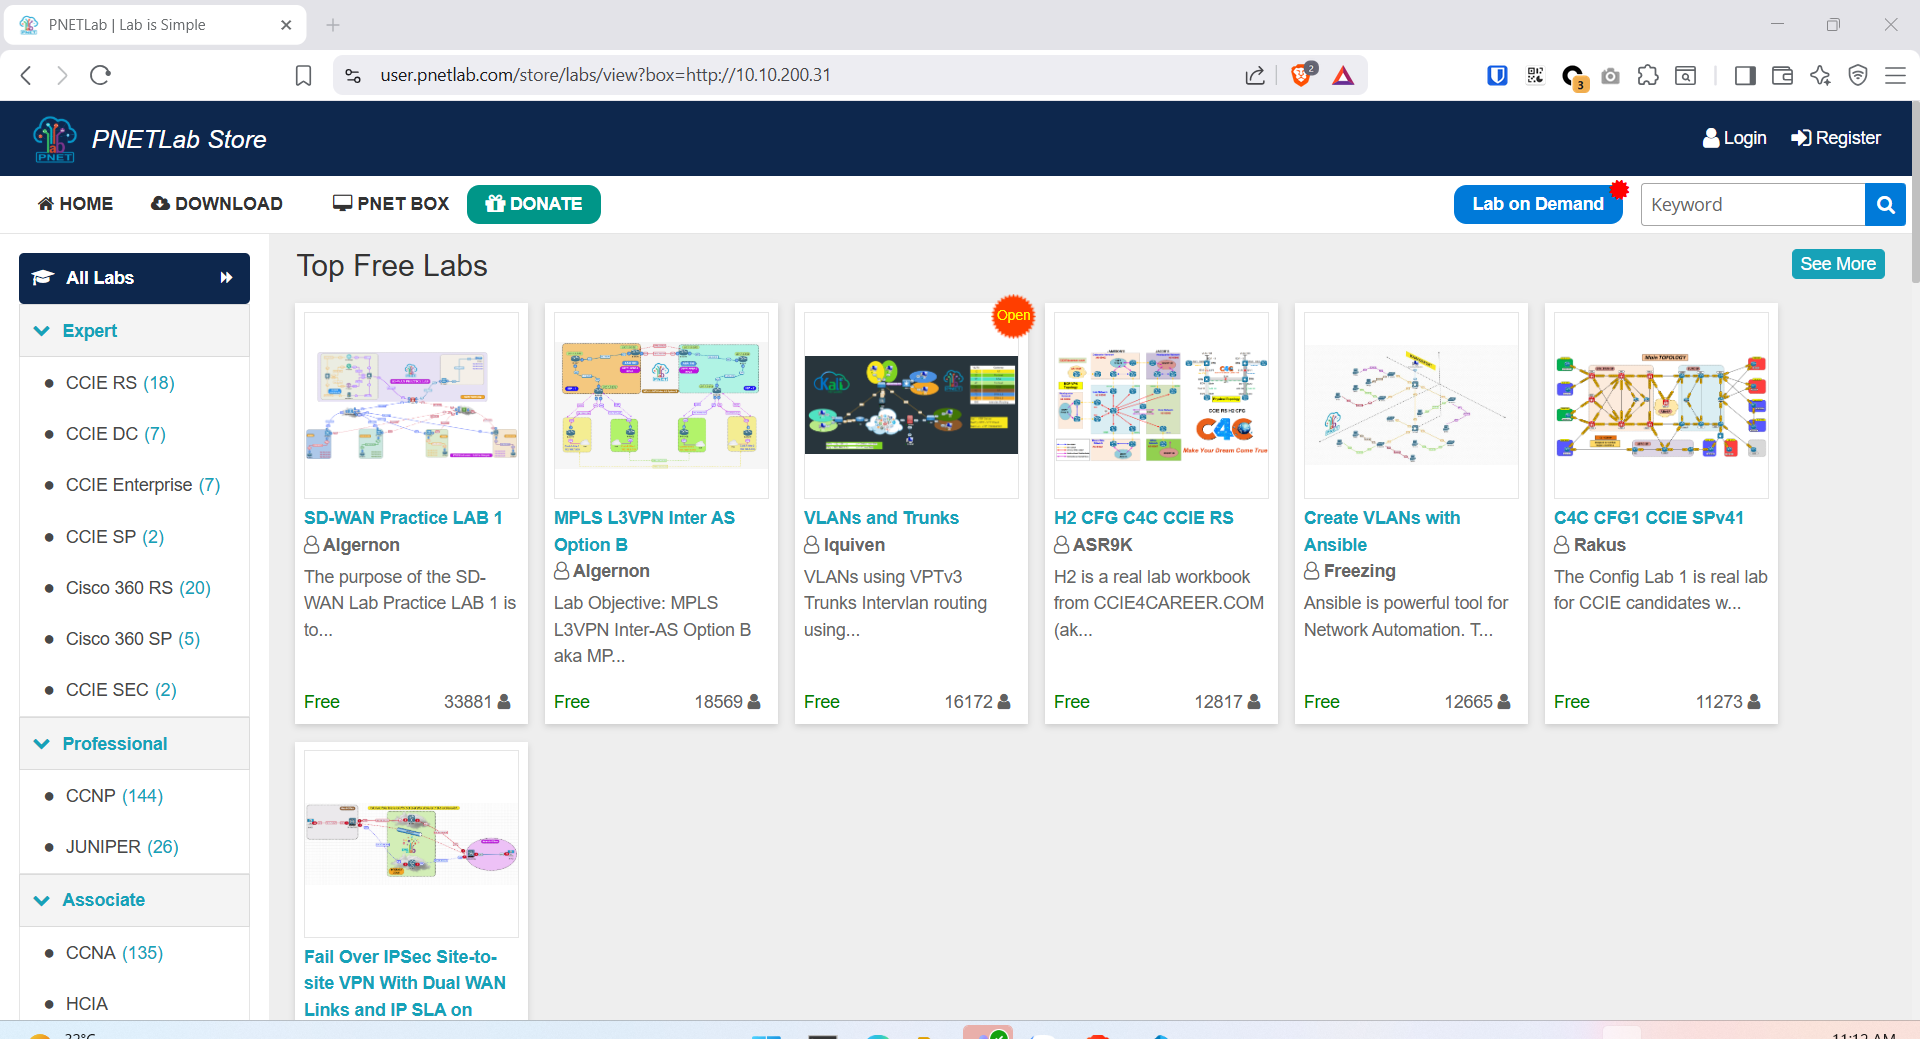Click MPLS L3VPN Inter AS thumbnail
1920x1039 pixels.
[x=661, y=405]
